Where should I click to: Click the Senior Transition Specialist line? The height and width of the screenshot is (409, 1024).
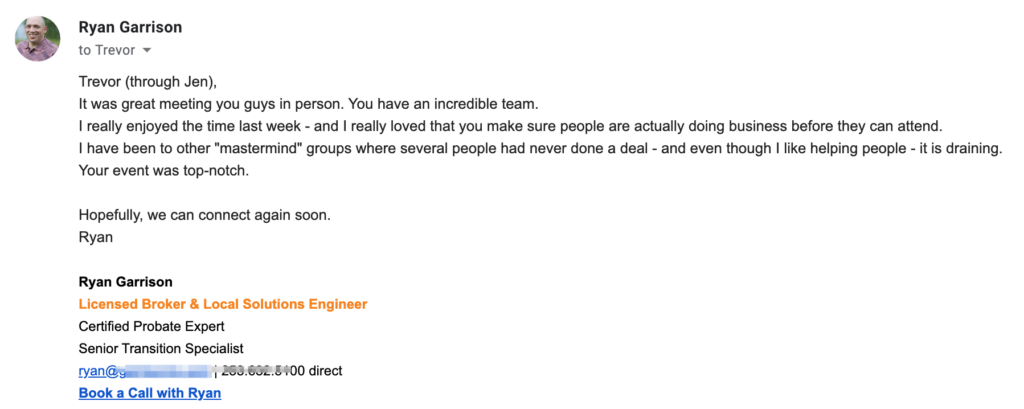[161, 349]
